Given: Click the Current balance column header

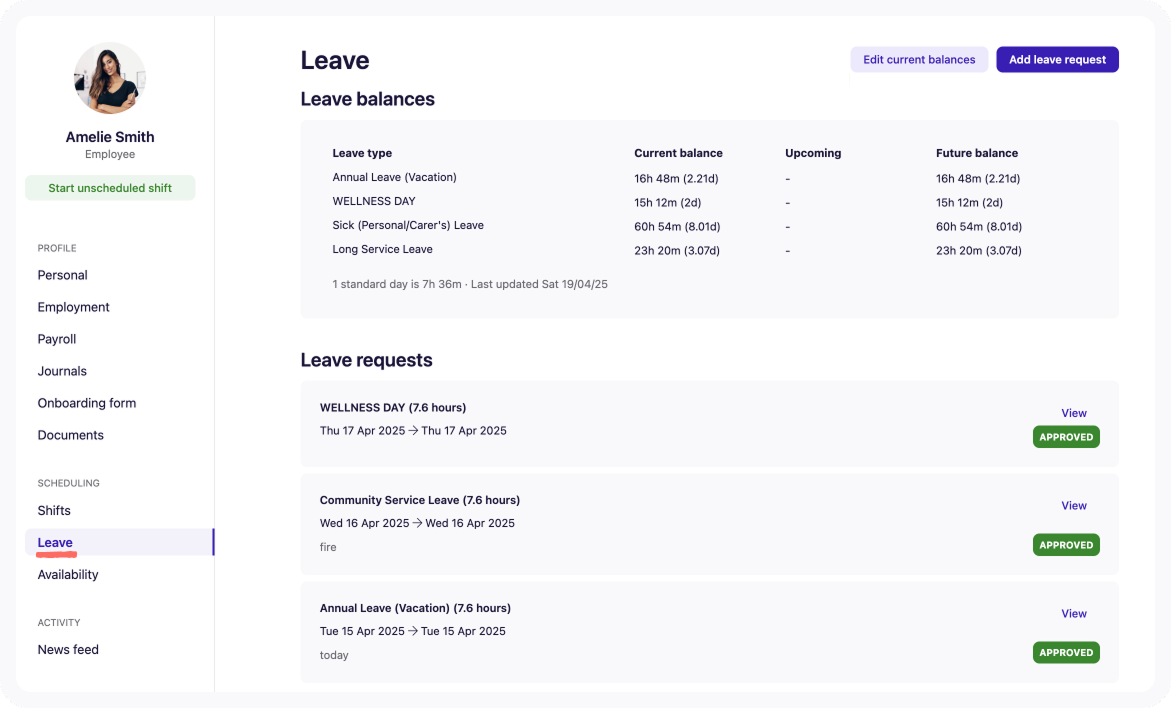Looking at the screenshot, I should [x=678, y=153].
